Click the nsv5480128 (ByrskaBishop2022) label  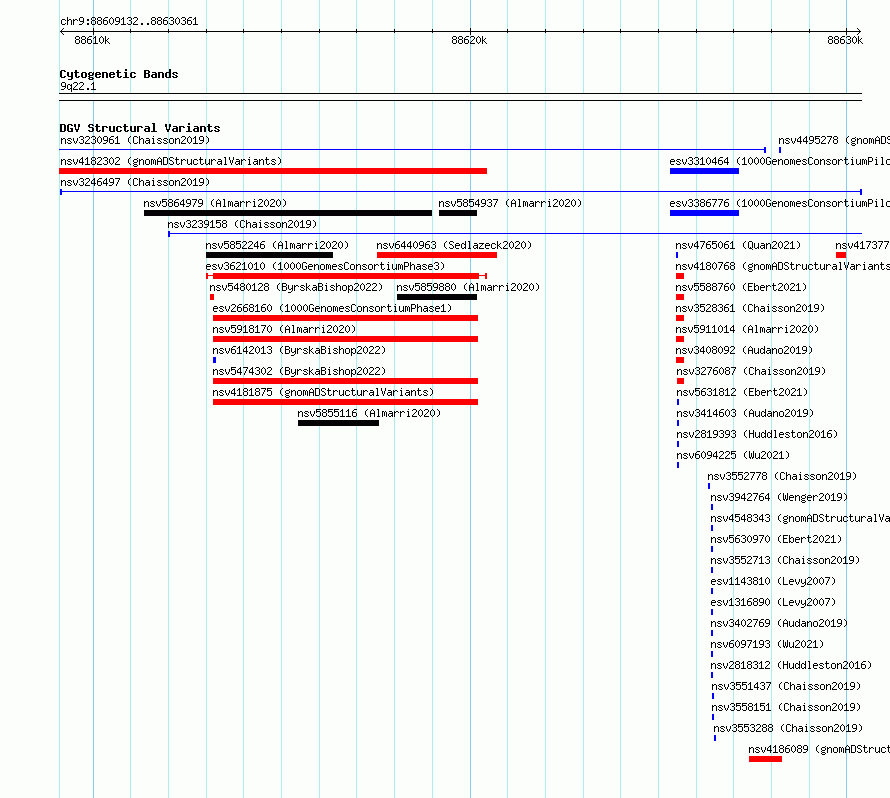pos(296,287)
